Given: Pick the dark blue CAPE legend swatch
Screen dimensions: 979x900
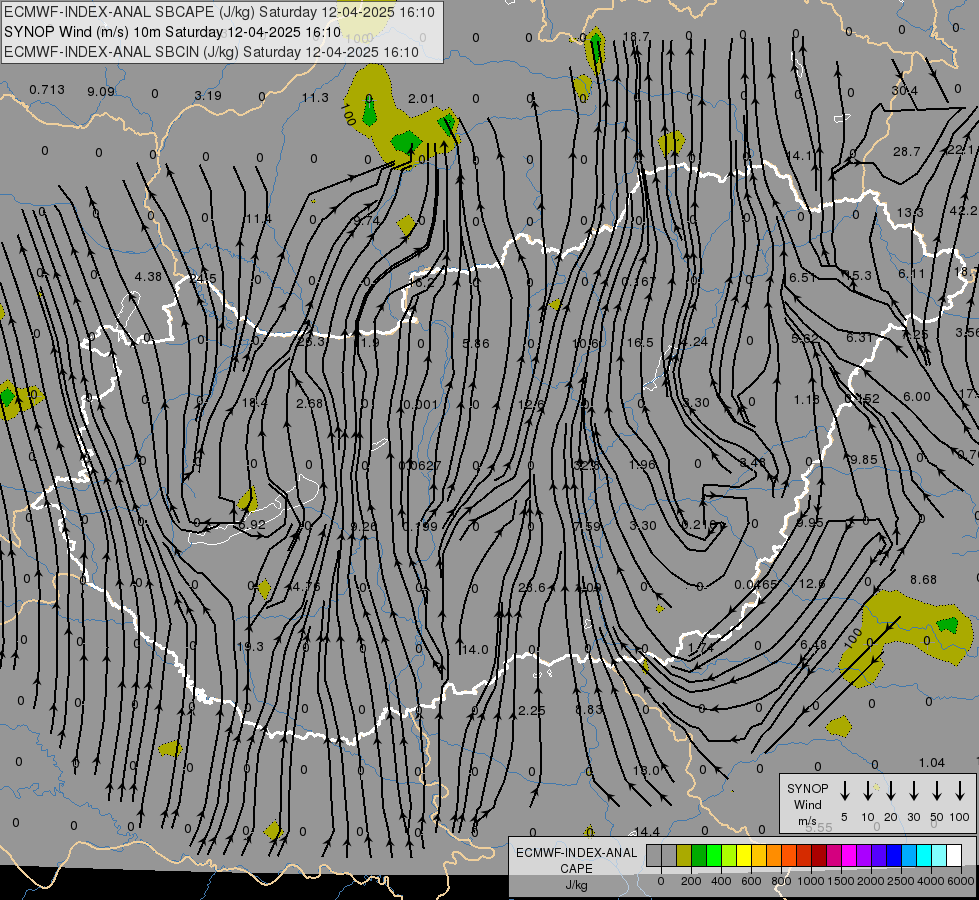Looking at the screenshot, I should [x=894, y=855].
